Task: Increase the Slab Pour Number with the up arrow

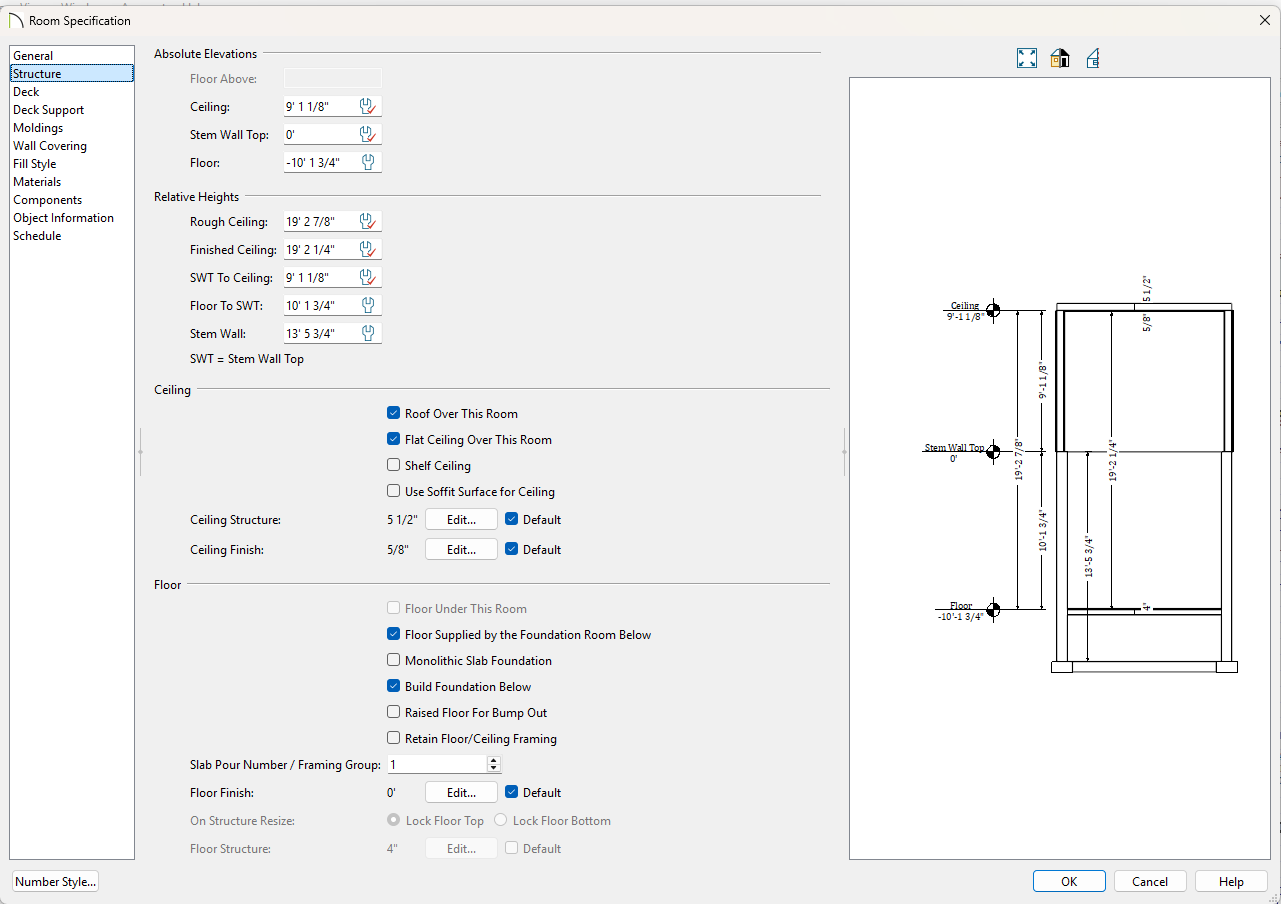Action: coord(493,760)
